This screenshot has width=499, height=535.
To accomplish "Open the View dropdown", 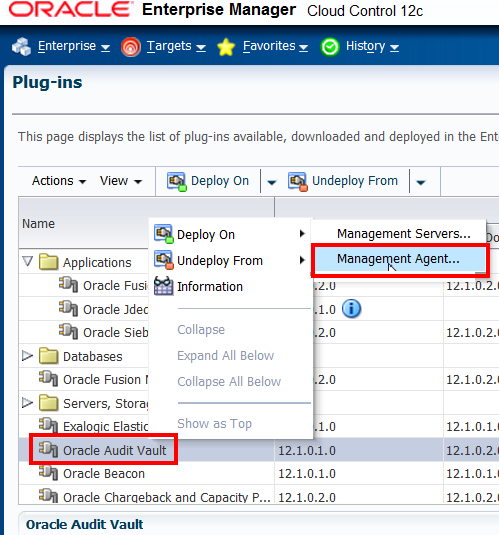I will tap(121, 181).
